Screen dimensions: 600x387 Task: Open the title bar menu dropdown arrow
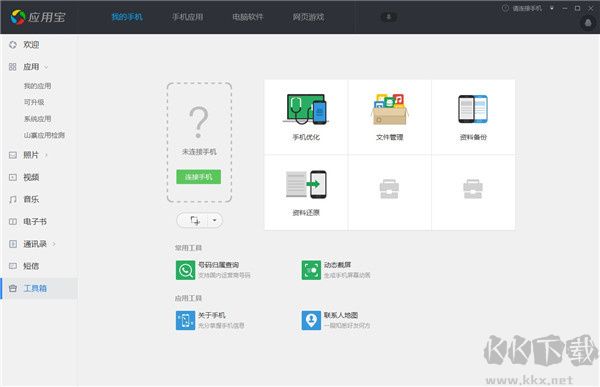click(x=551, y=8)
